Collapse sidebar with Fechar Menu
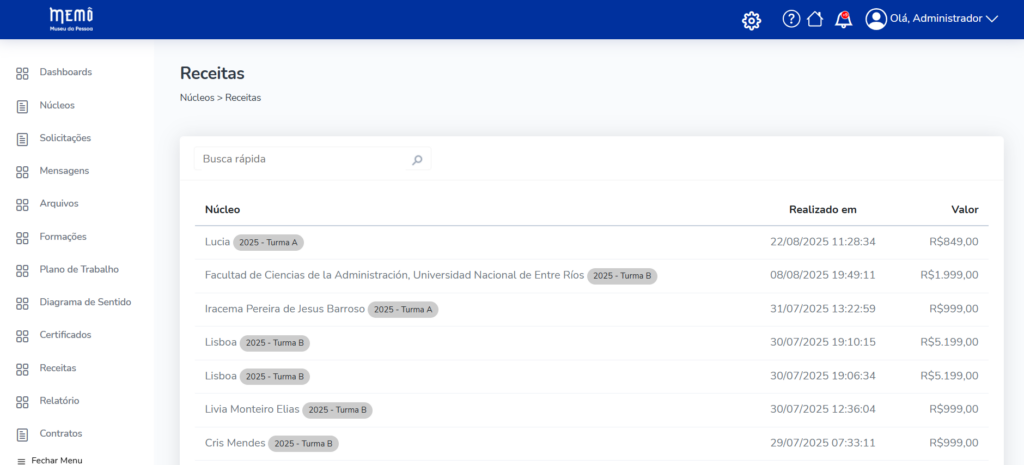The width and height of the screenshot is (1024, 465). (50, 460)
